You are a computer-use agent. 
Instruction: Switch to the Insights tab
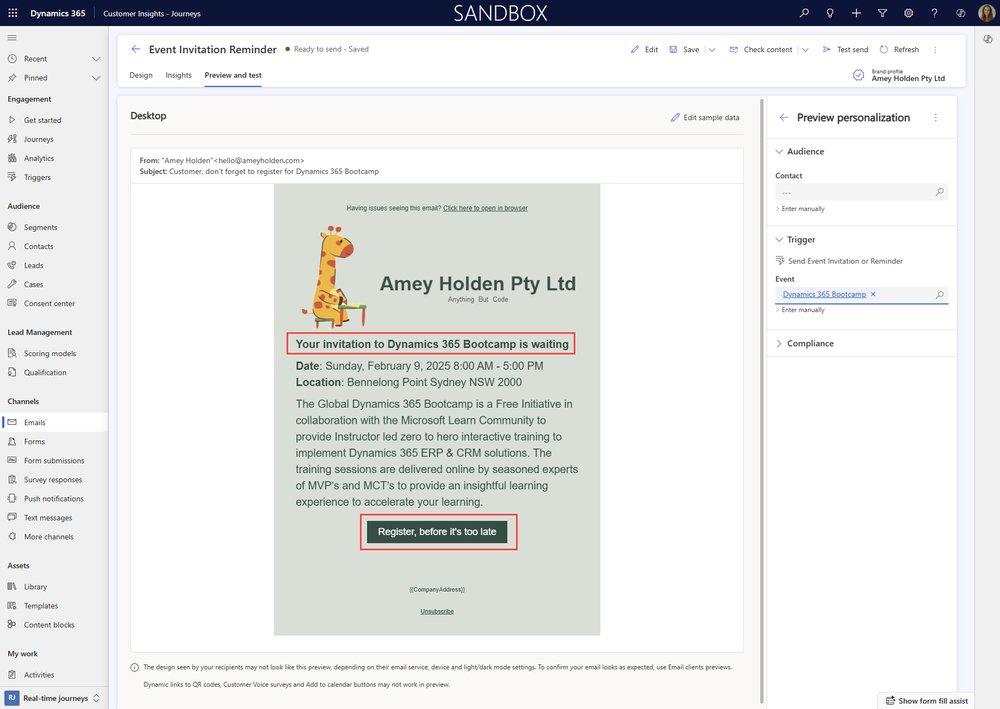179,75
